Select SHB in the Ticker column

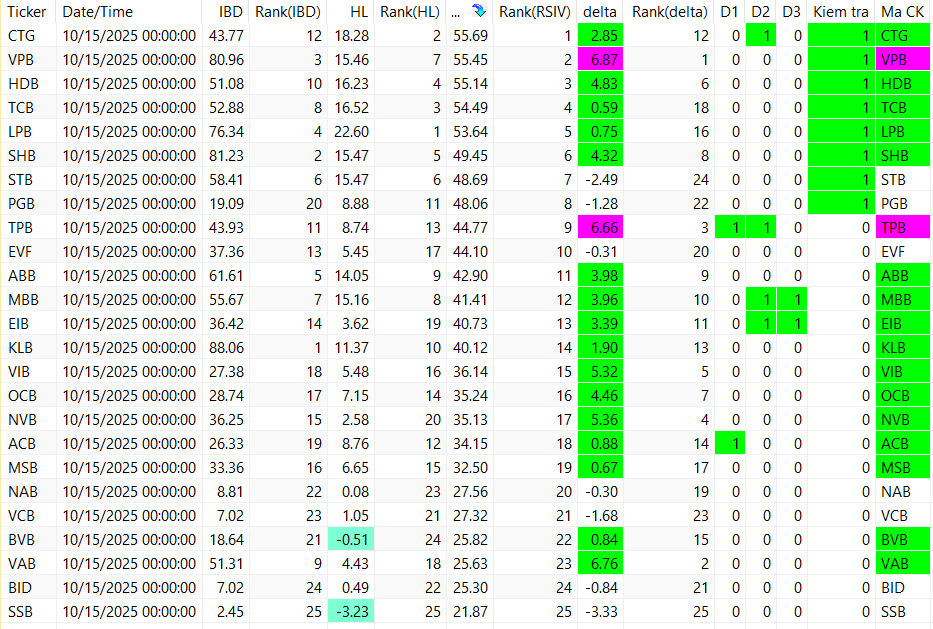(x=22, y=156)
